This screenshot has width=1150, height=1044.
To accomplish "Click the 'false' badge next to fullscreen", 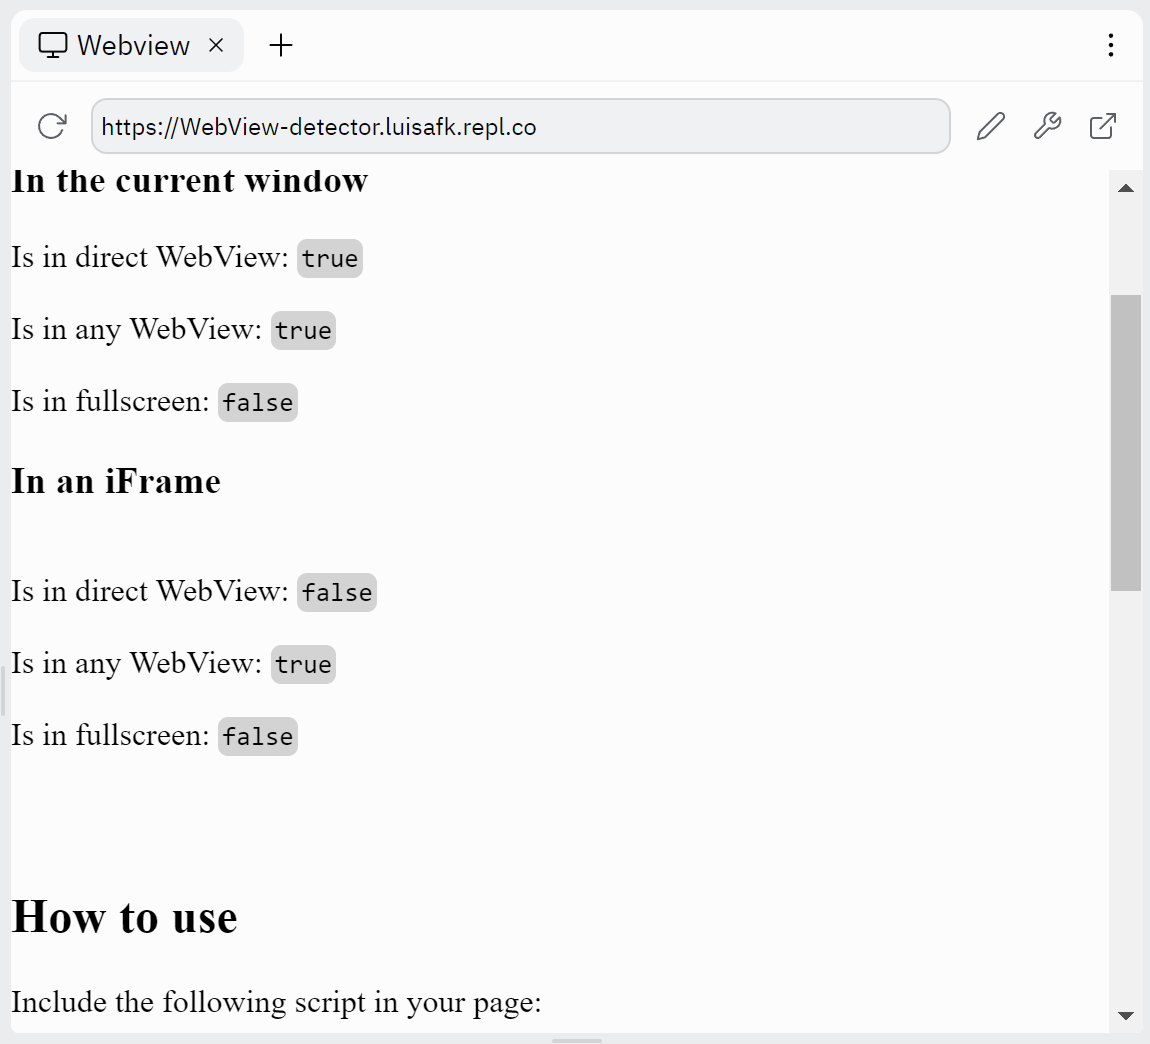I will [x=257, y=402].
